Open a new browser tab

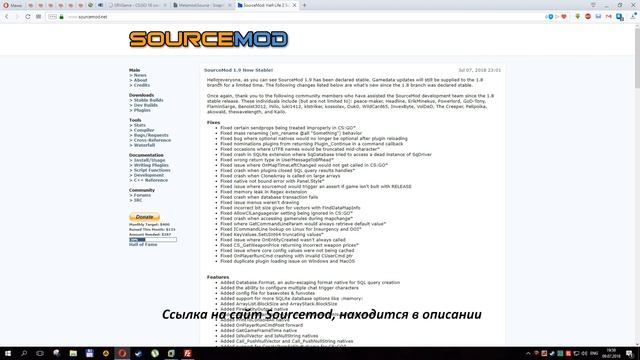[x=304, y=5]
